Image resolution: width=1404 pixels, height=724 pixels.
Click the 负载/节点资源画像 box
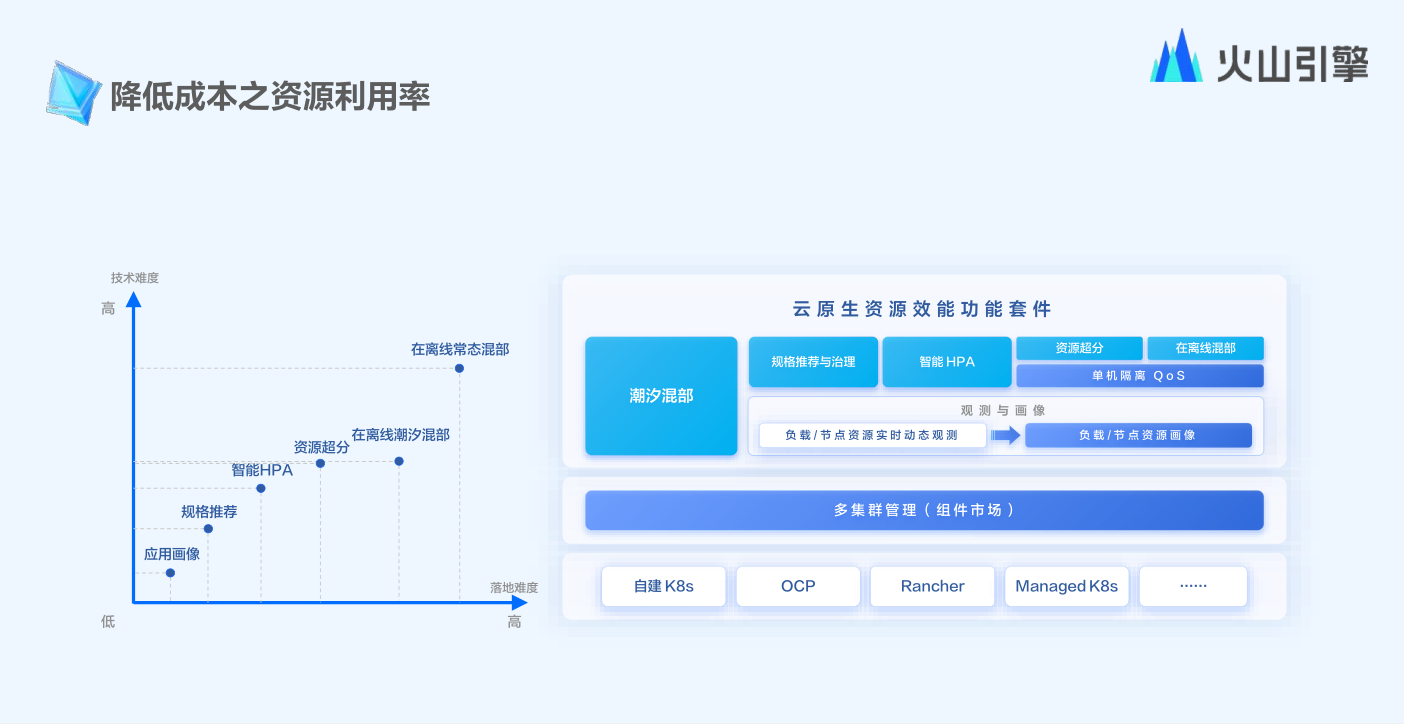[x=1137, y=435]
